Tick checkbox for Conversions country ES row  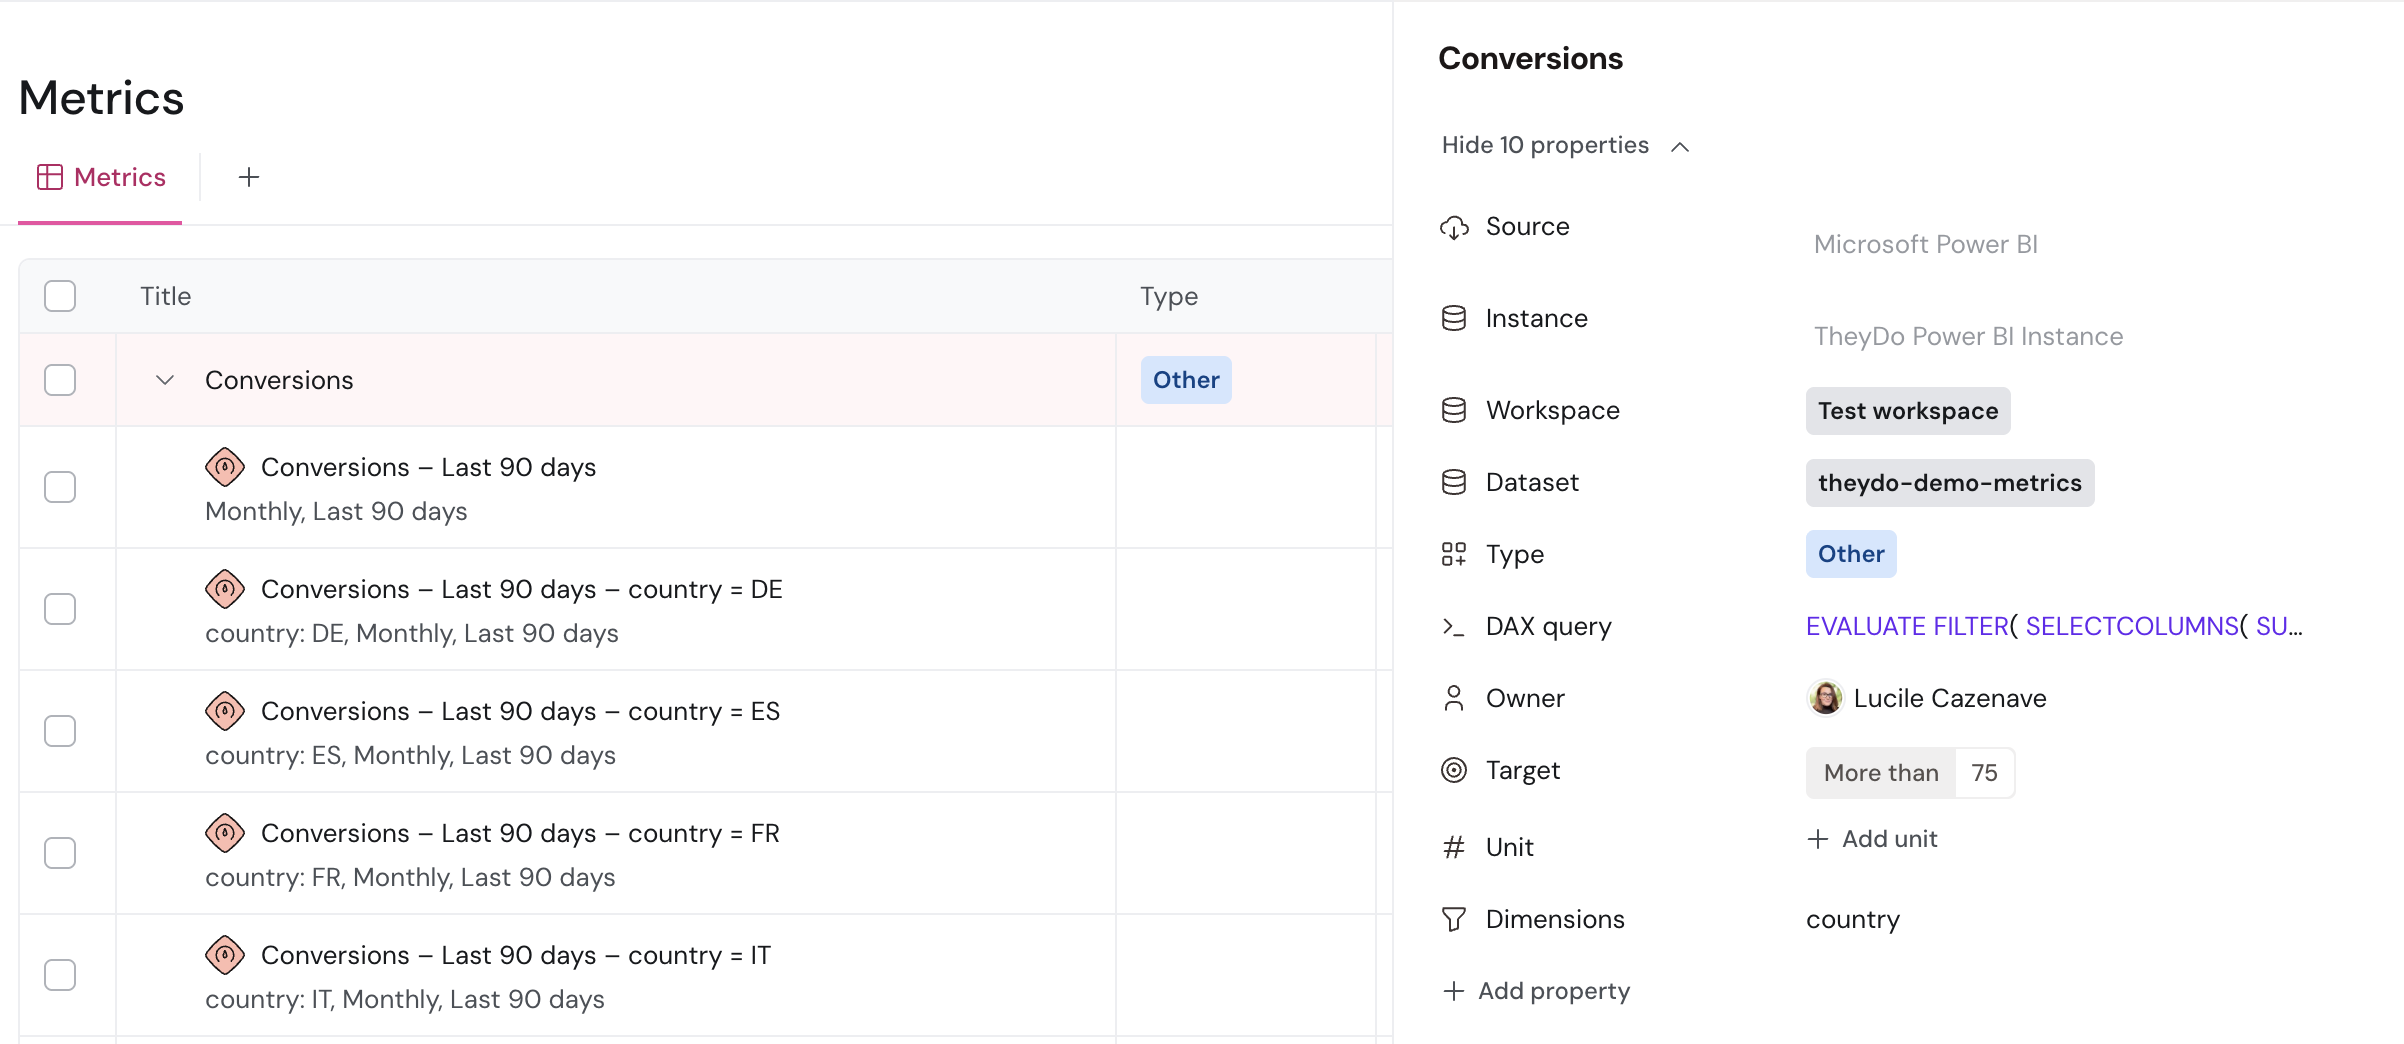(x=60, y=731)
